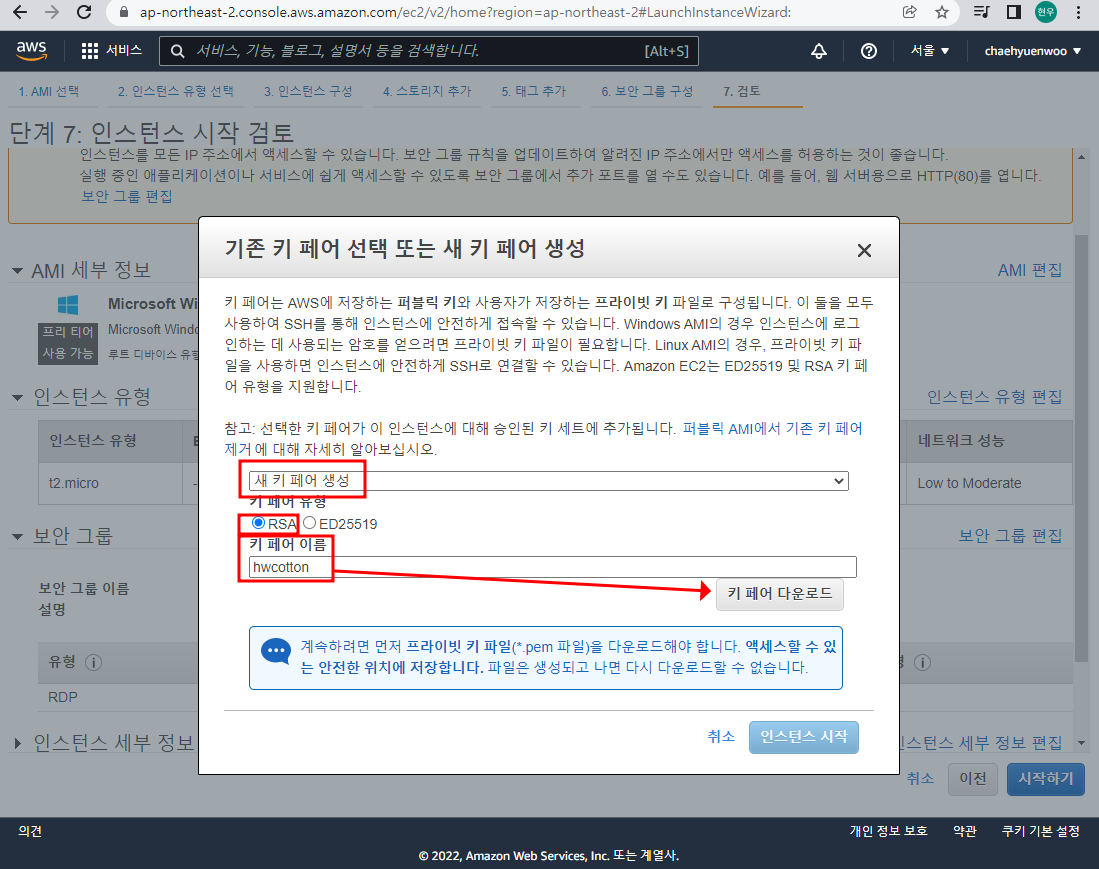Click the 인스턴스 시작 button in dialog
The image size is (1099, 869).
point(803,737)
